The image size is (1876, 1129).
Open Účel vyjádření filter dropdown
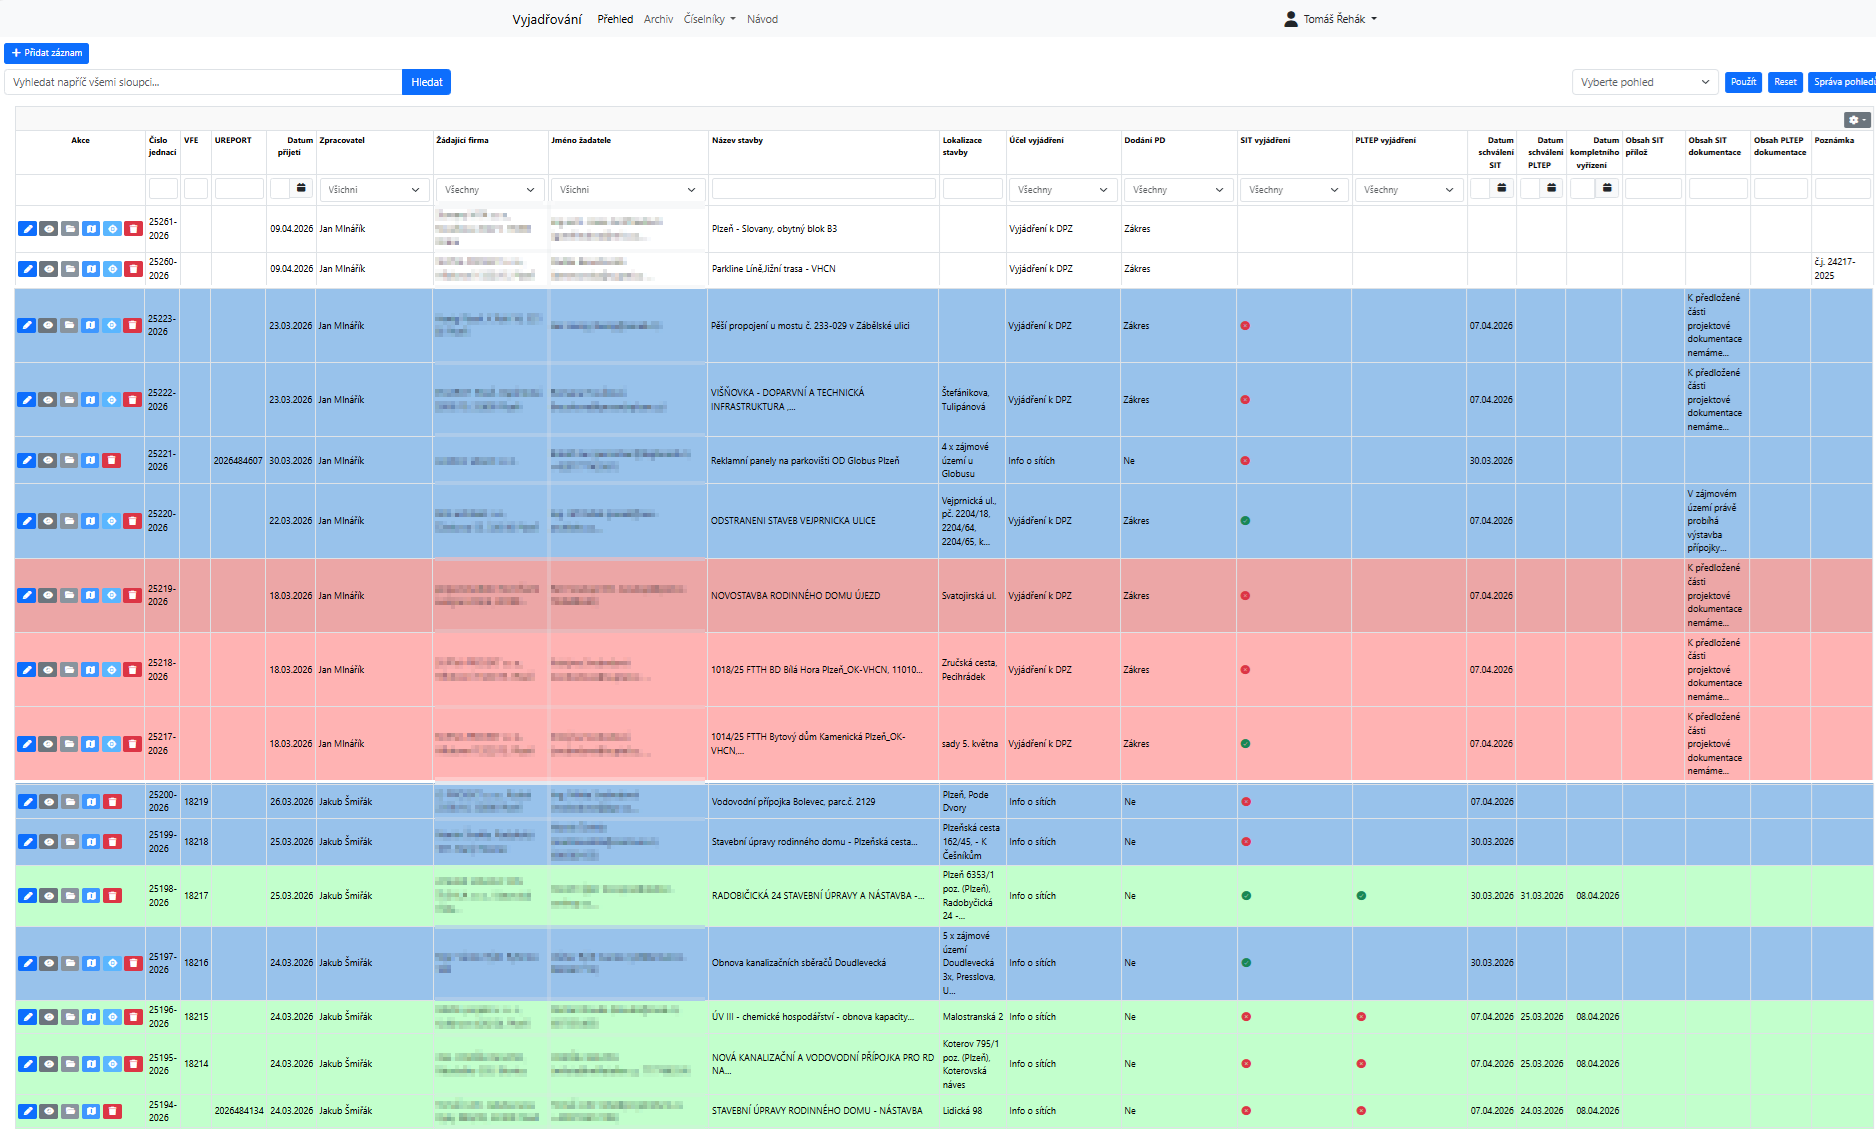point(1063,190)
